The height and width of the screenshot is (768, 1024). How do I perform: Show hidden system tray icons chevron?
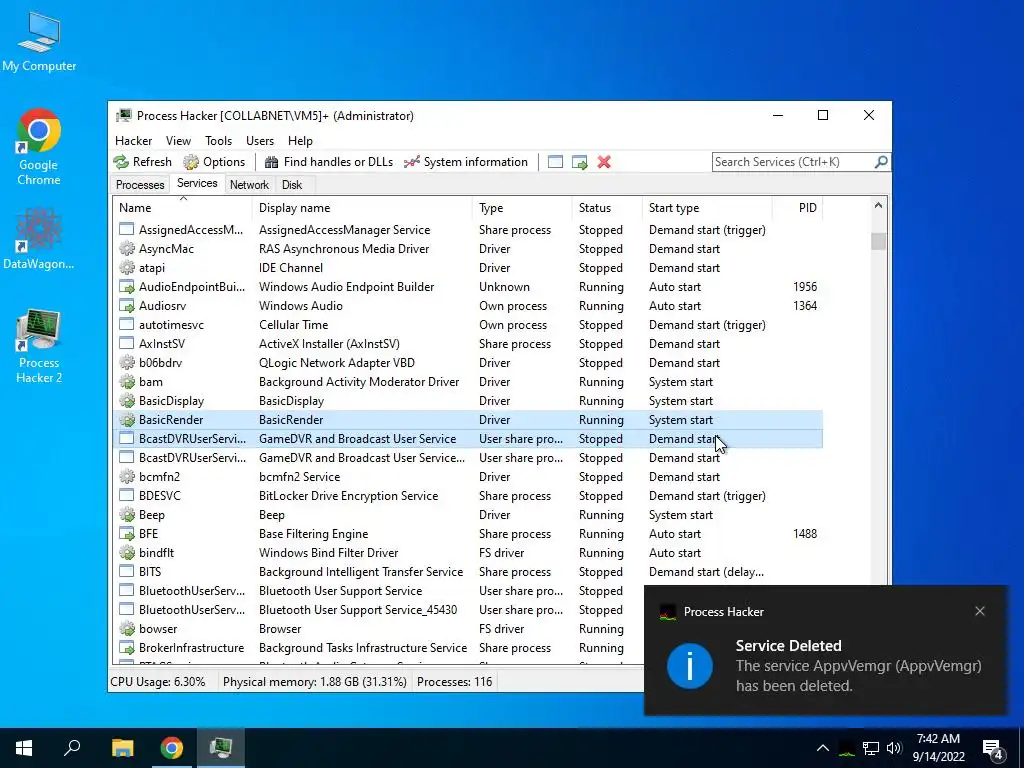click(823, 748)
